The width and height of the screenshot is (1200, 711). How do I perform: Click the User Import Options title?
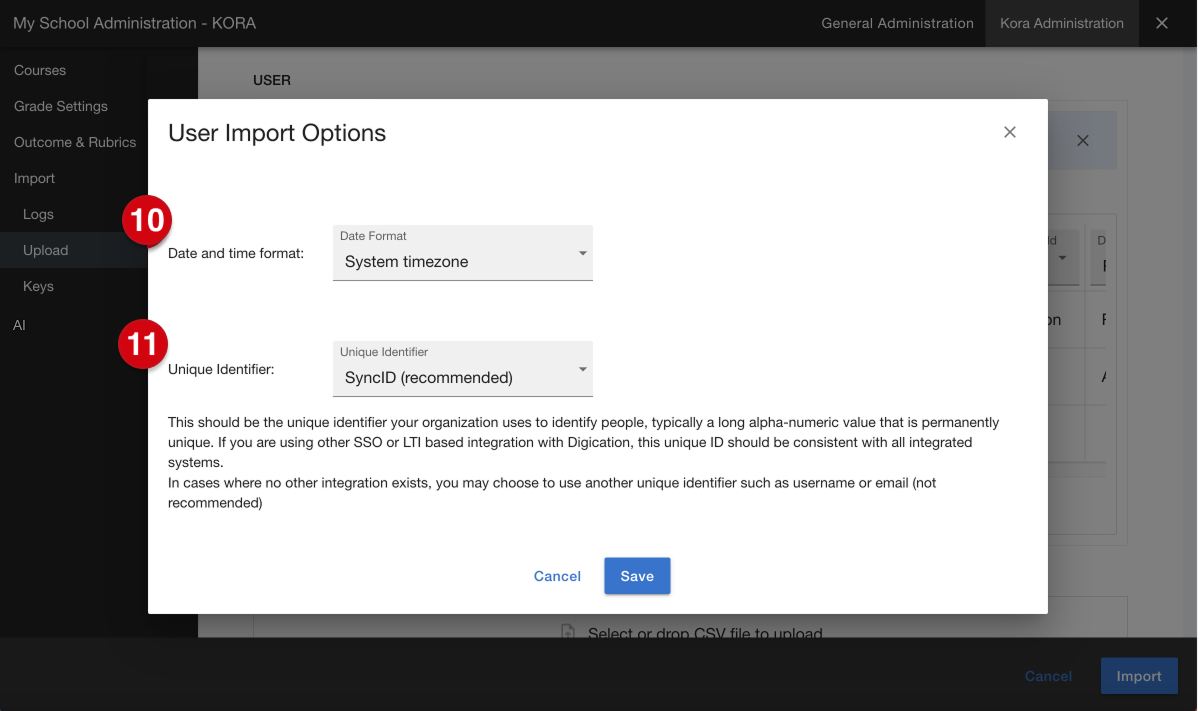277,133
